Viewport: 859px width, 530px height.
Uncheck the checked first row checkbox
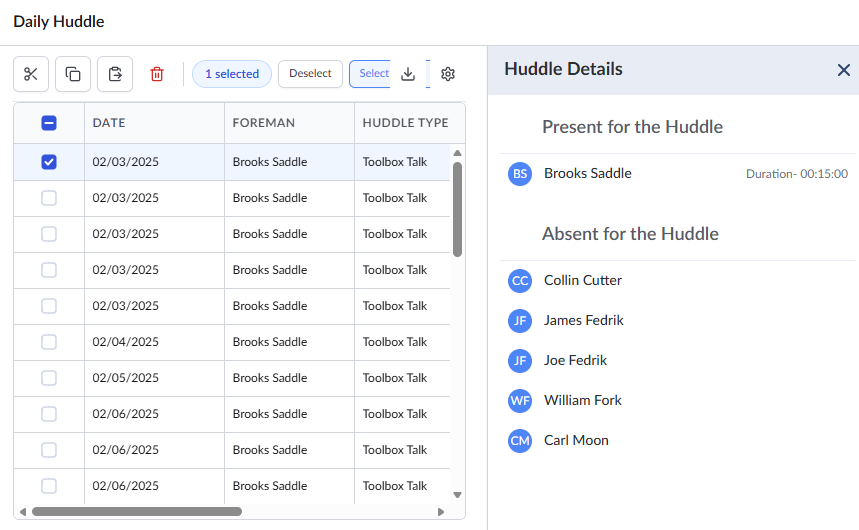click(x=49, y=162)
